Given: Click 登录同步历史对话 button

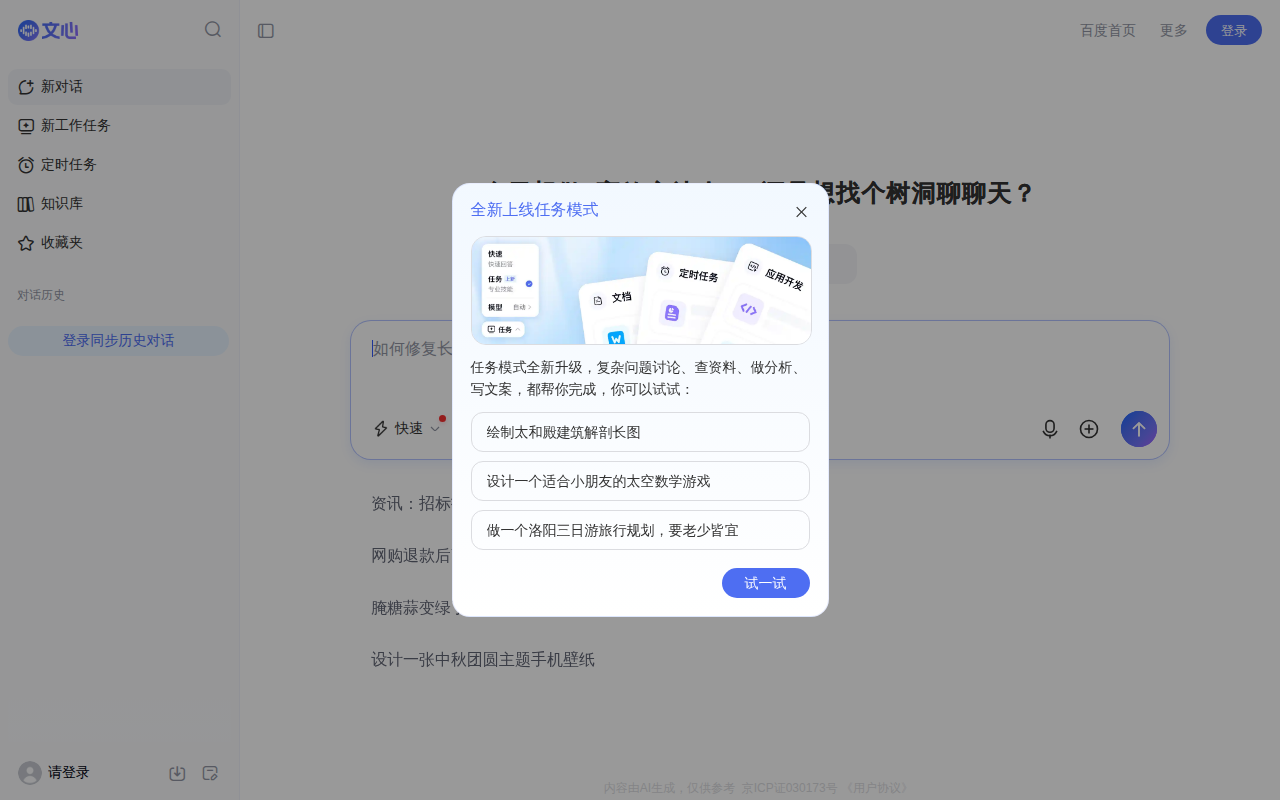Looking at the screenshot, I should click(118, 341).
